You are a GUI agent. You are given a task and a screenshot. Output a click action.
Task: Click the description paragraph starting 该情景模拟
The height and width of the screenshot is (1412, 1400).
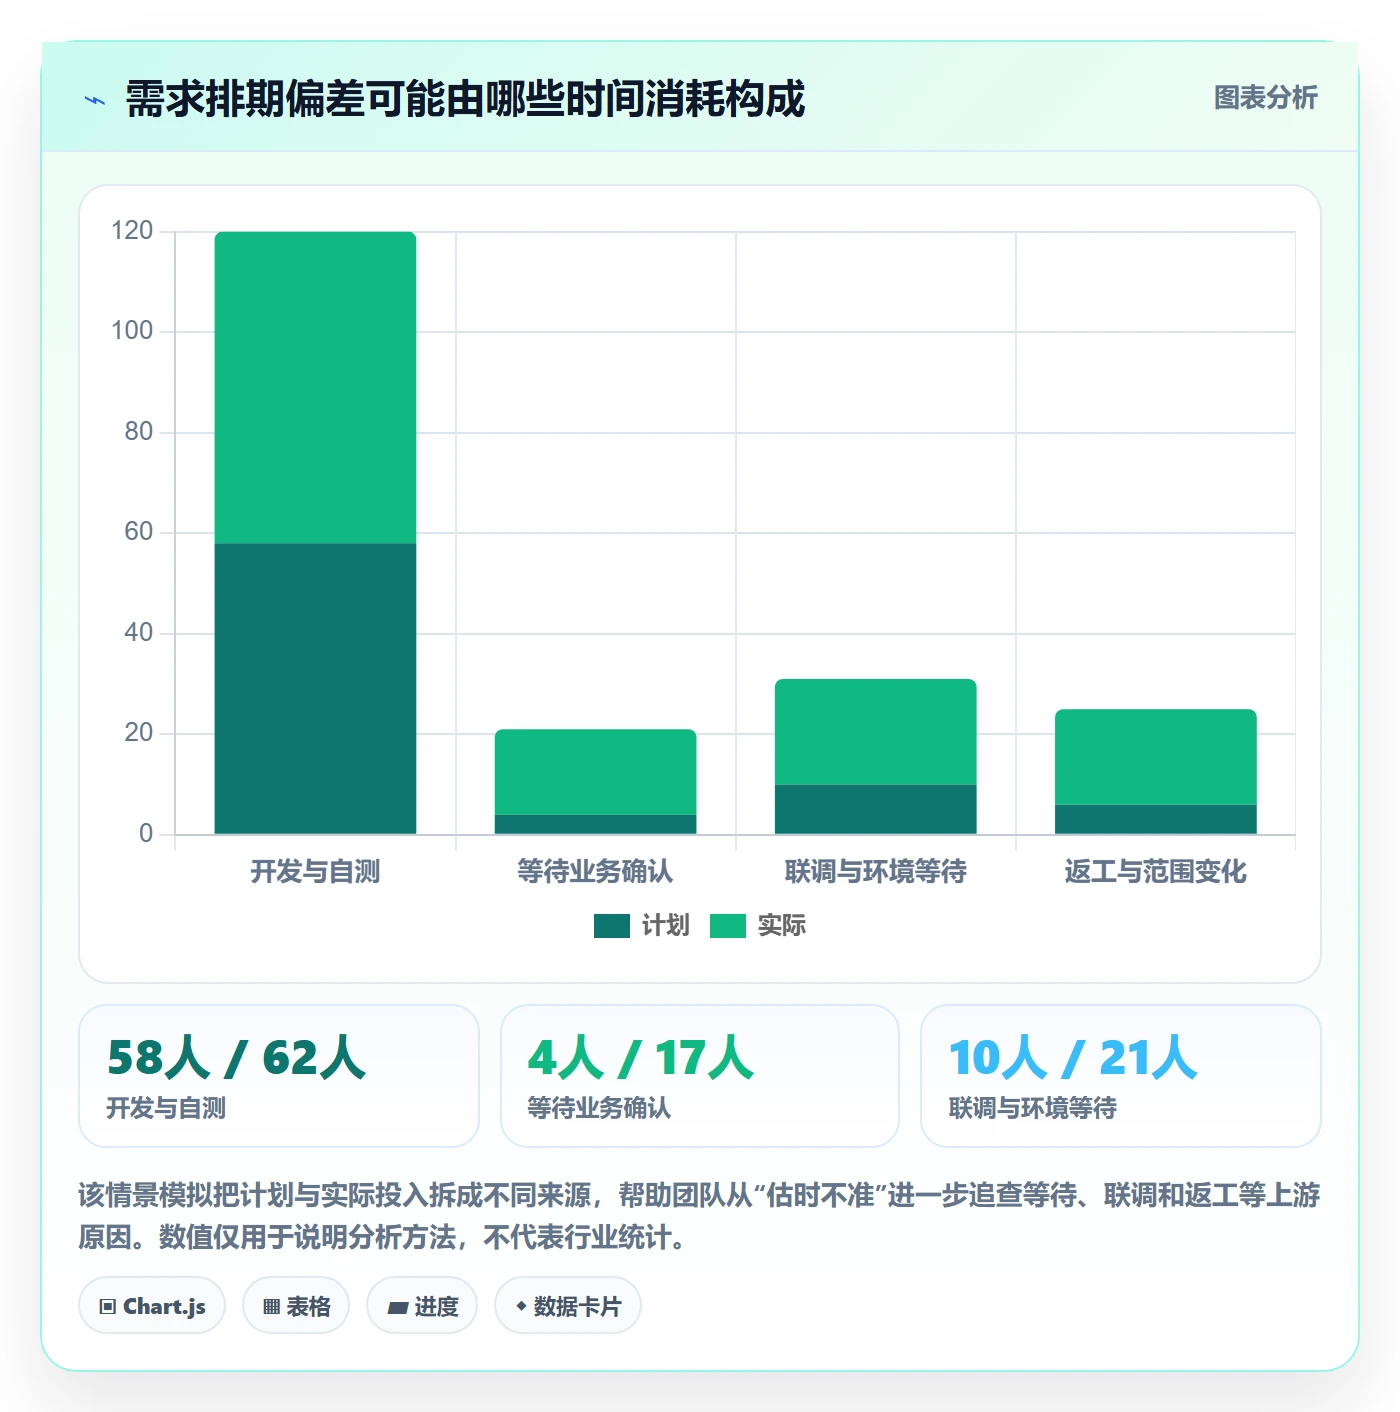(700, 1216)
